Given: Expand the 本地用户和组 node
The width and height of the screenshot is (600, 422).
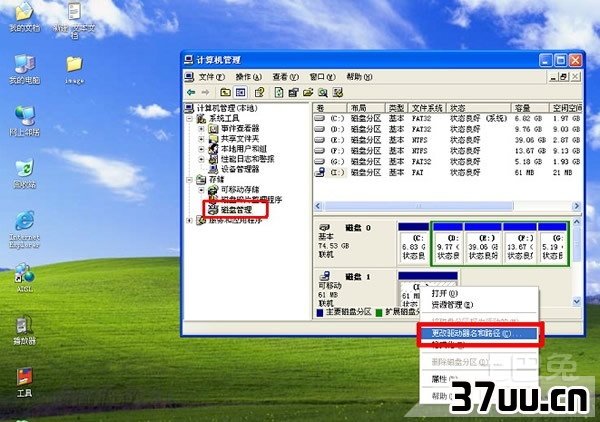Looking at the screenshot, I should pos(202,149).
